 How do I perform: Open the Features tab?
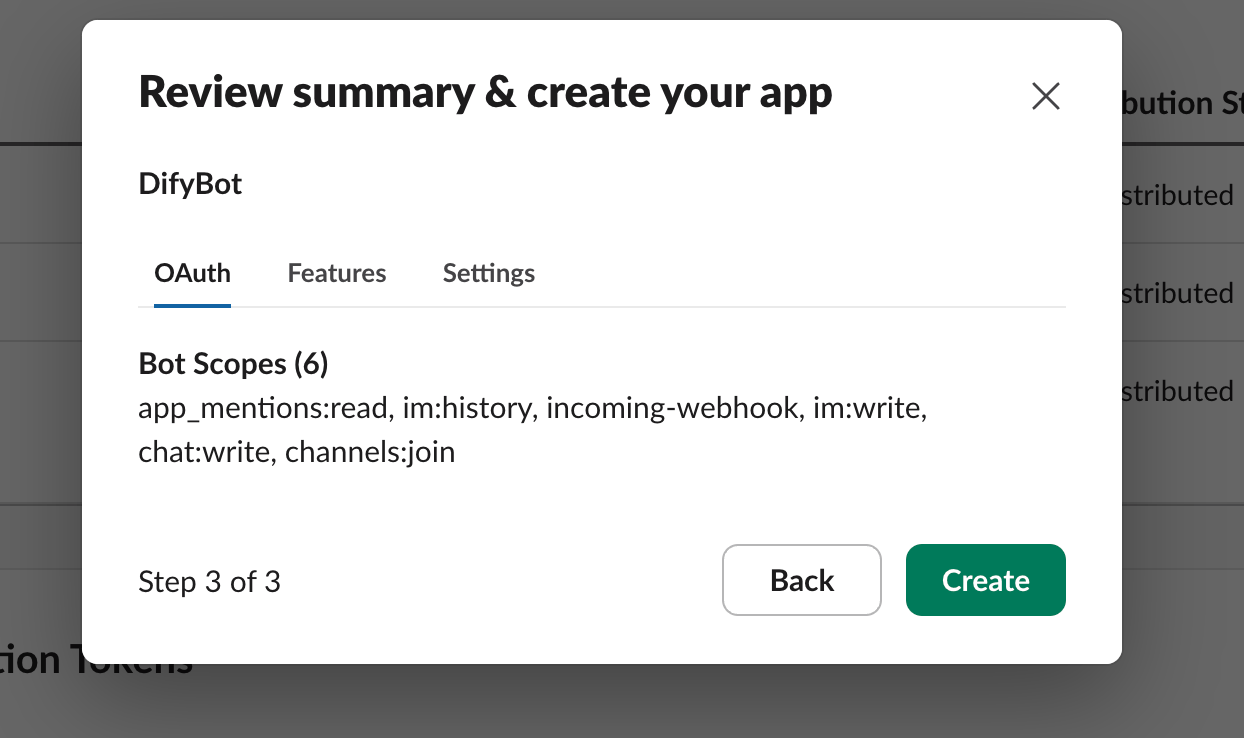(x=337, y=273)
